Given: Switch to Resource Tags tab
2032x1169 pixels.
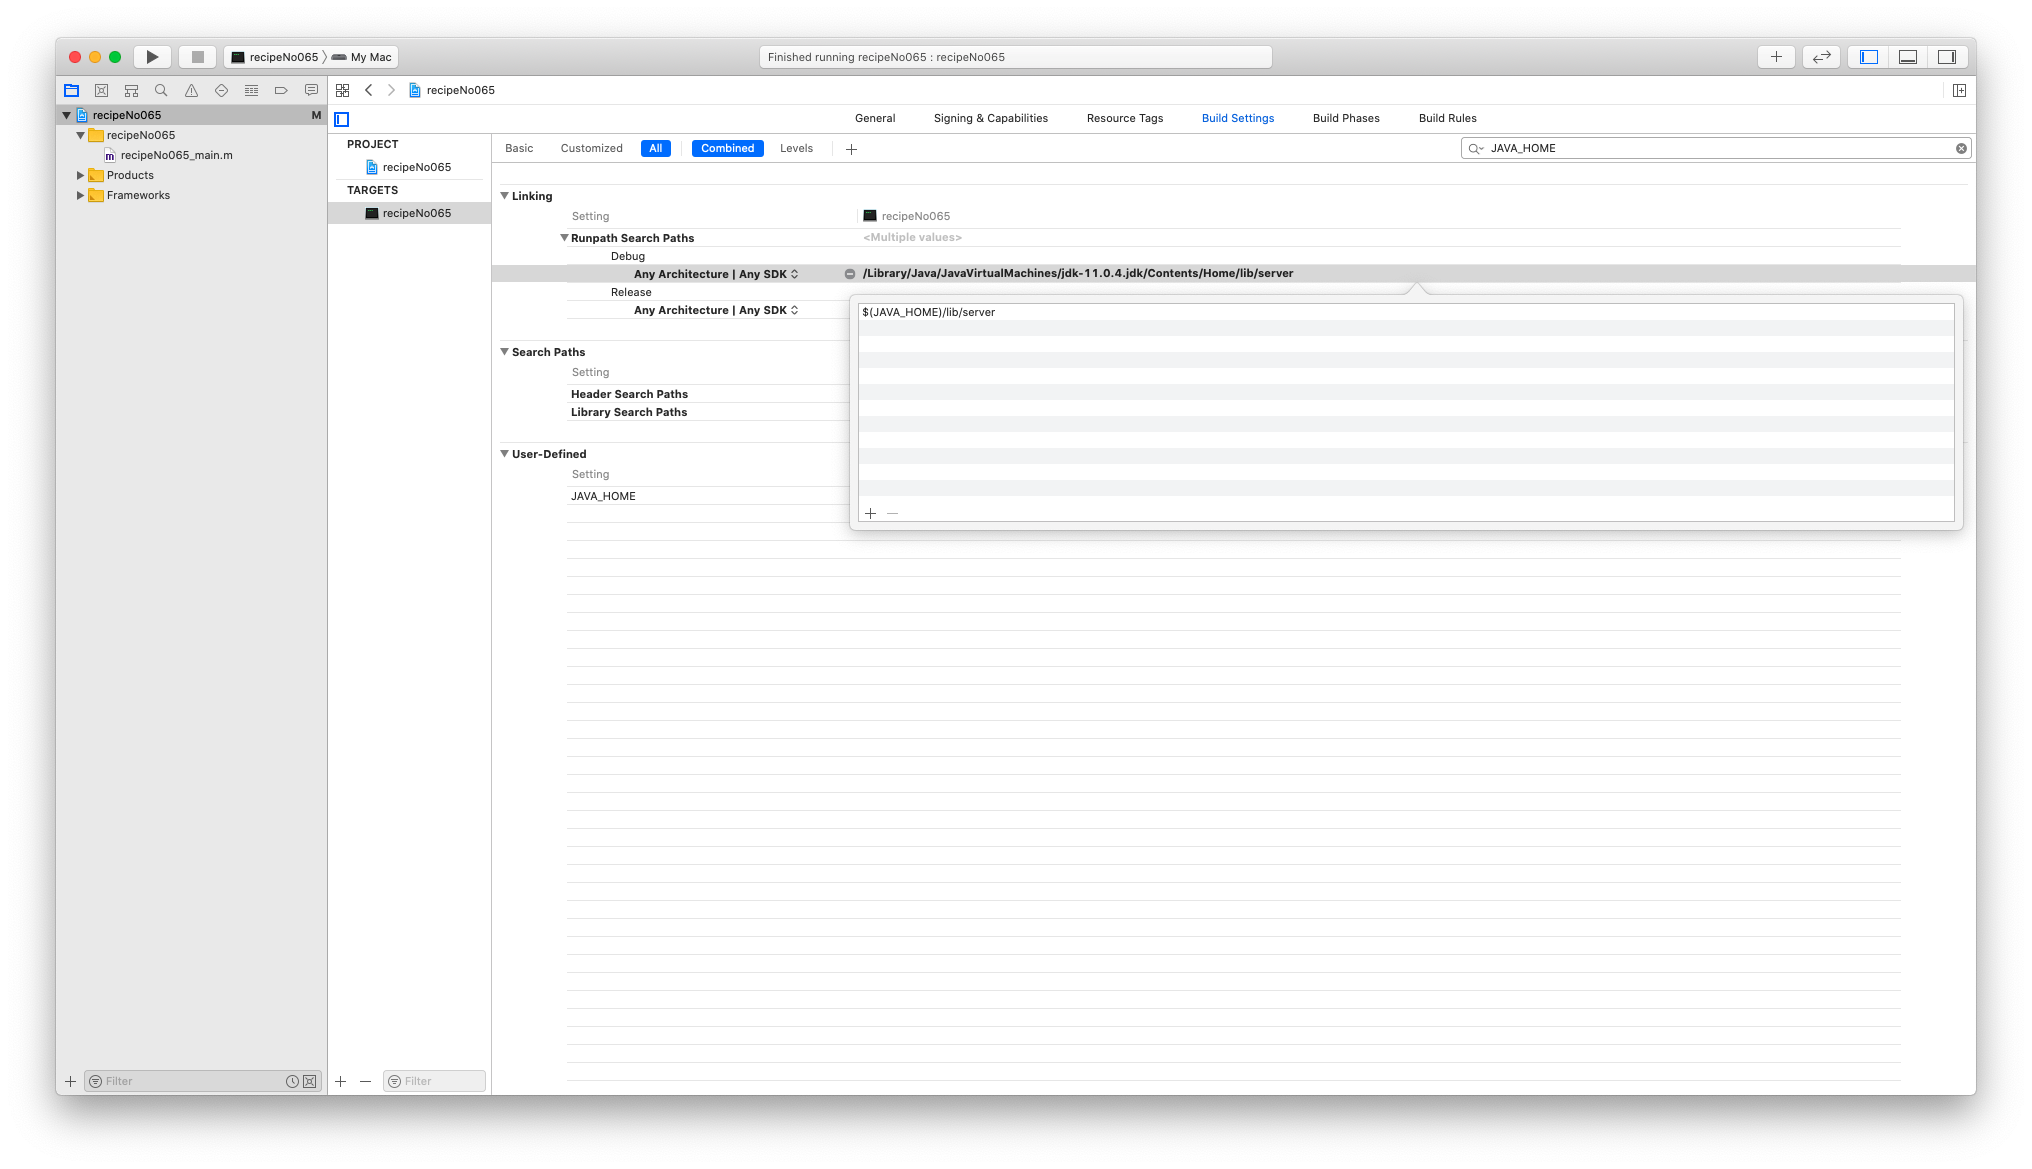Looking at the screenshot, I should click(x=1125, y=118).
